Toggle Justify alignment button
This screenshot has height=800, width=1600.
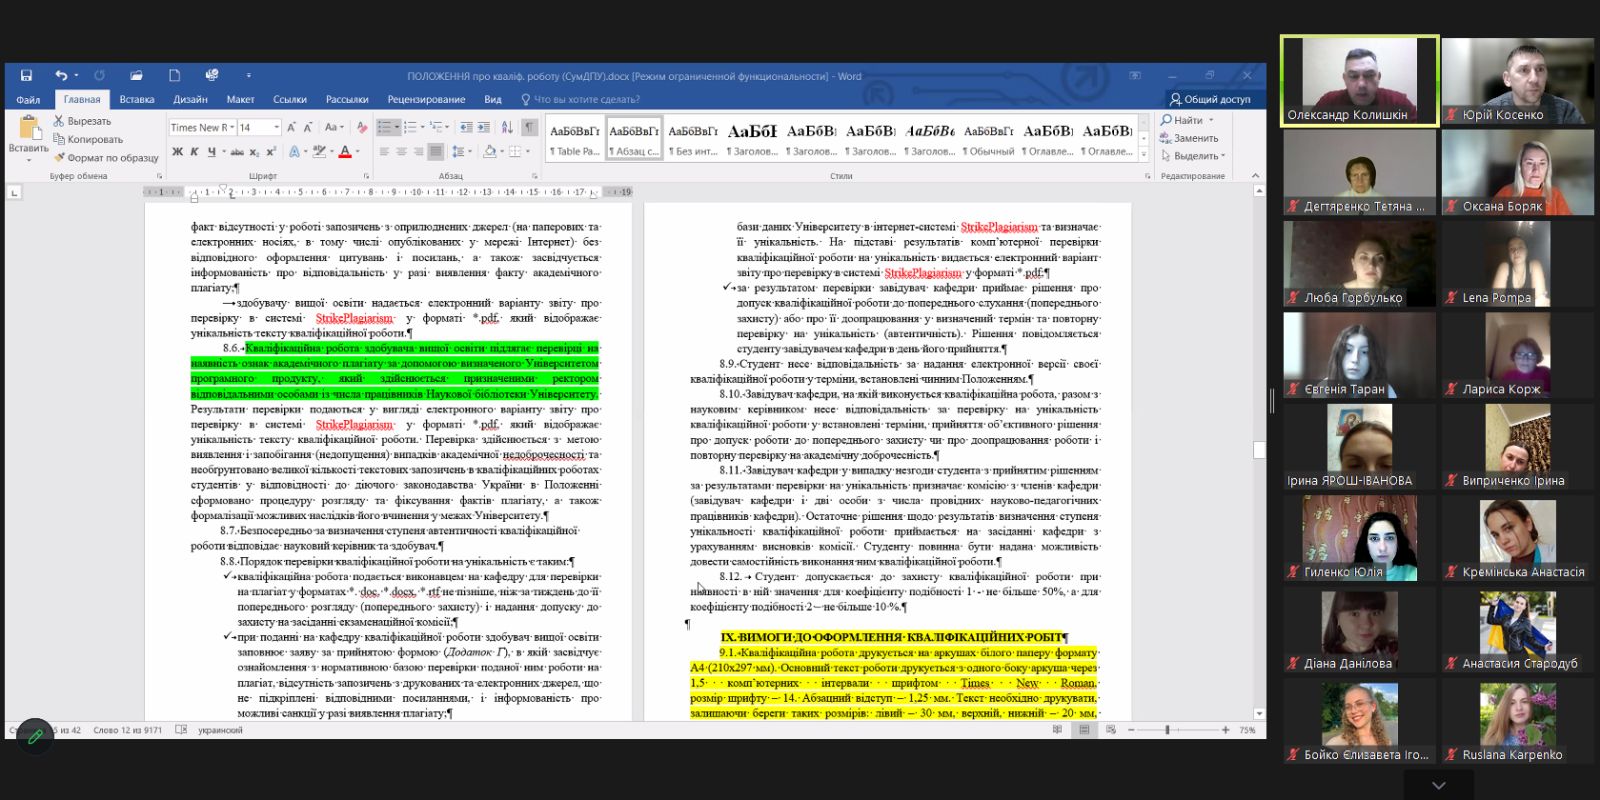click(435, 152)
